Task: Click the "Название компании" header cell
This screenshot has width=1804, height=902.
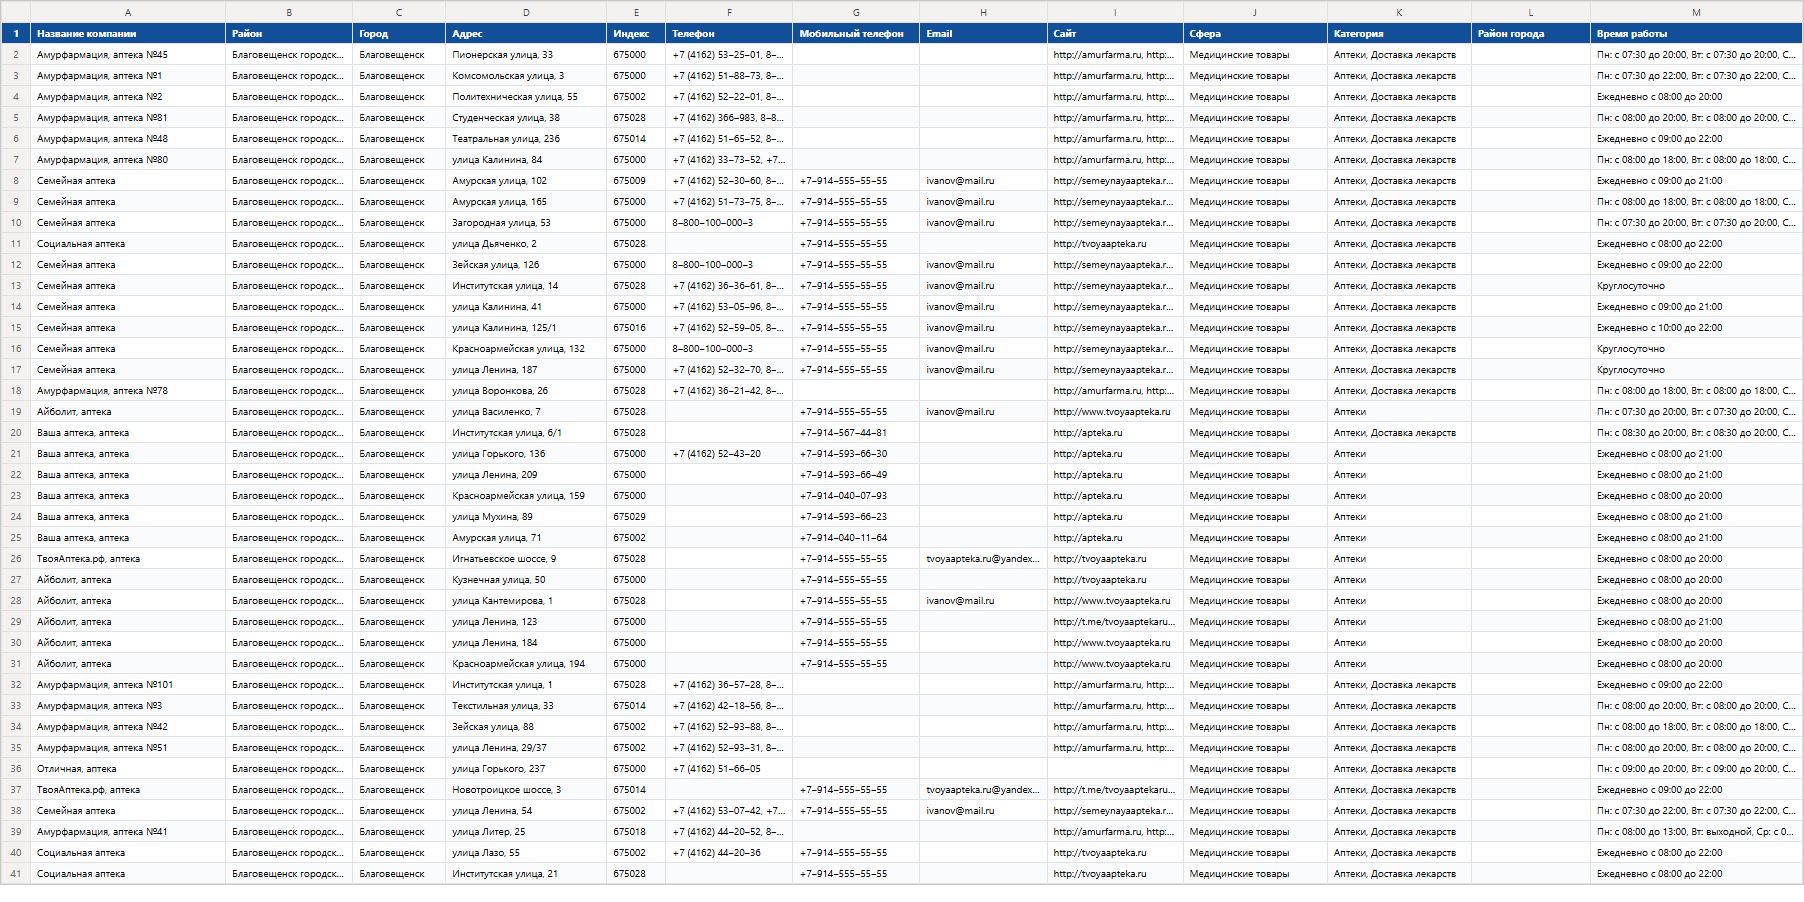Action: [x=128, y=33]
